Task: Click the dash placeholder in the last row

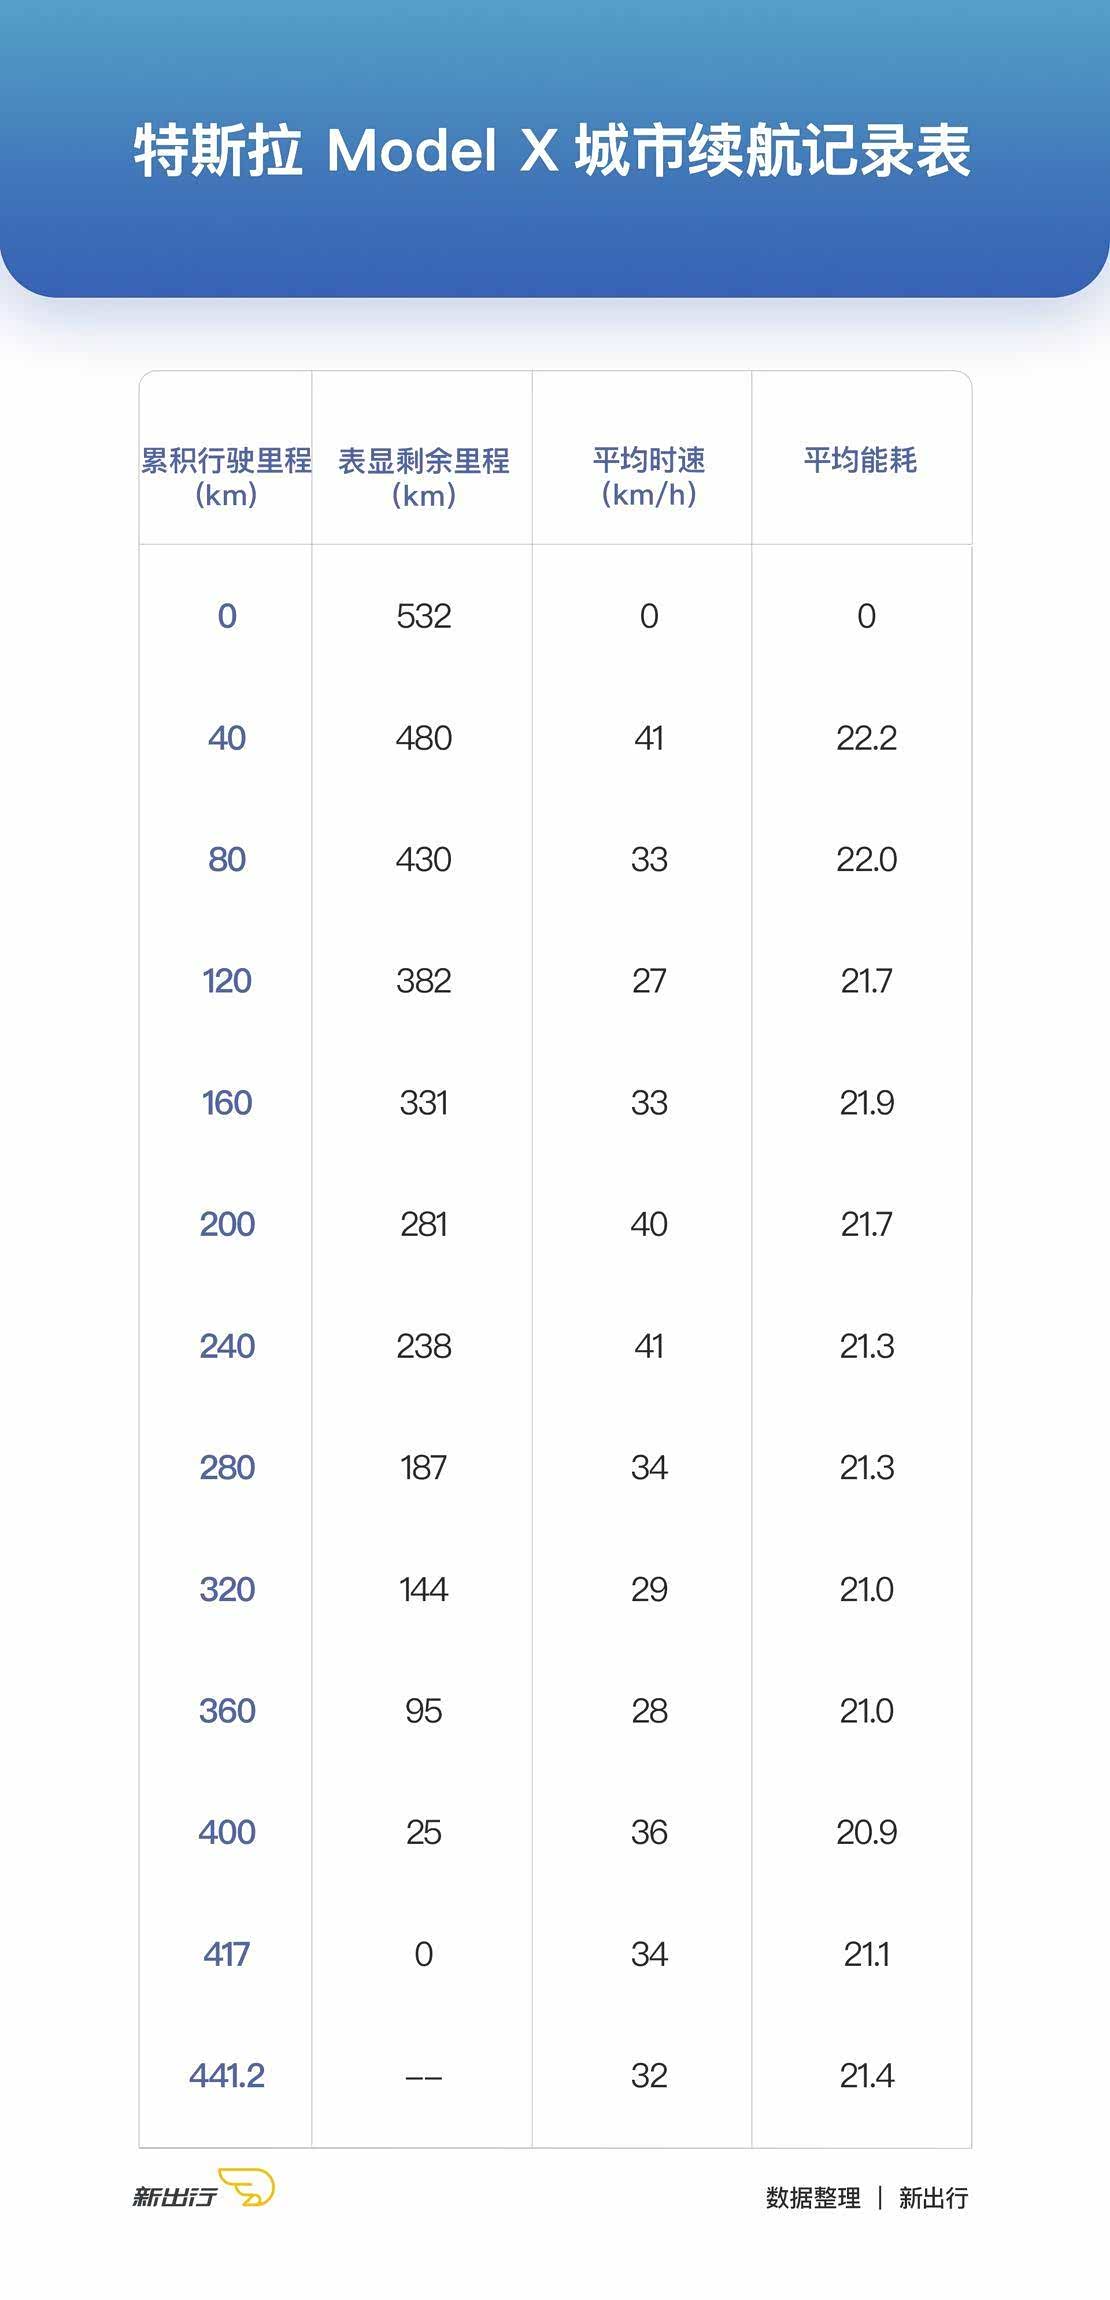Action: [x=424, y=2077]
